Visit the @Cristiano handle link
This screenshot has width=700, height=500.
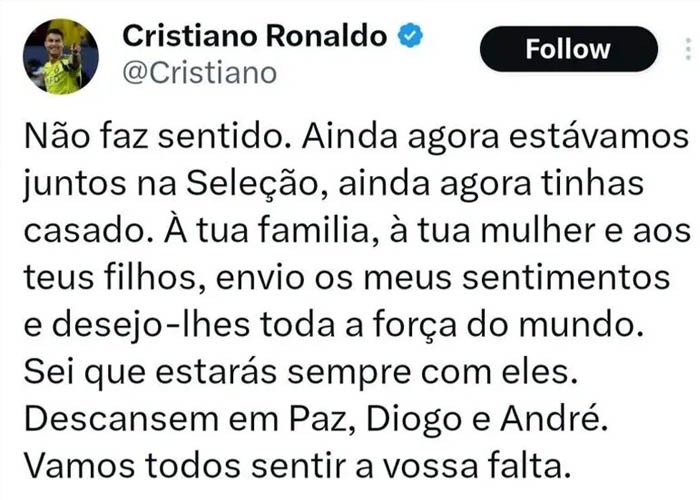[x=200, y=73]
